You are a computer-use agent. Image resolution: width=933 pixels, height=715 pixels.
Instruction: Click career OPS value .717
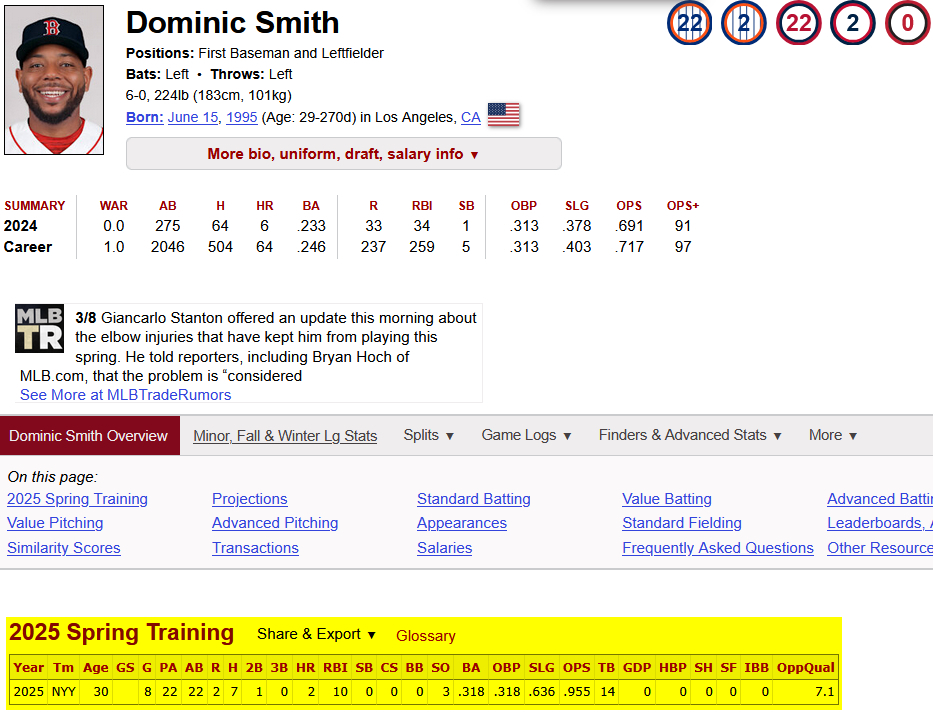[x=630, y=247]
